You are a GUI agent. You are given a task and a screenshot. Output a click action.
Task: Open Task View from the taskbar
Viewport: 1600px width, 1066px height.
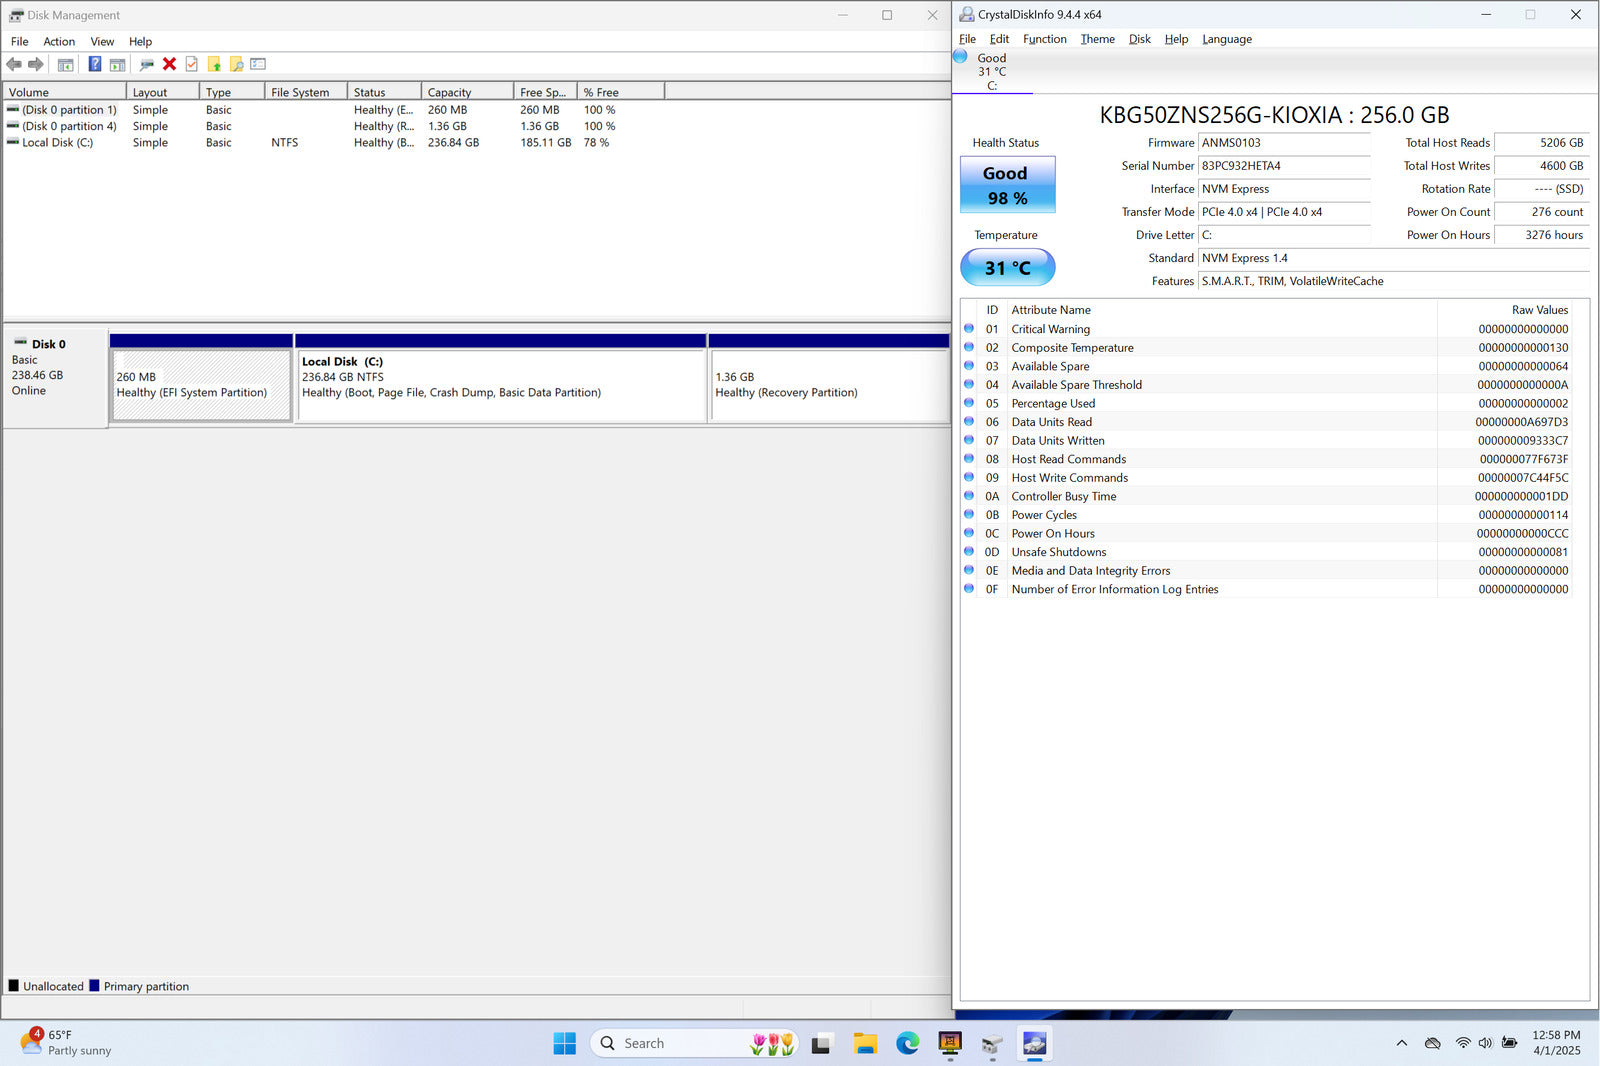click(821, 1043)
